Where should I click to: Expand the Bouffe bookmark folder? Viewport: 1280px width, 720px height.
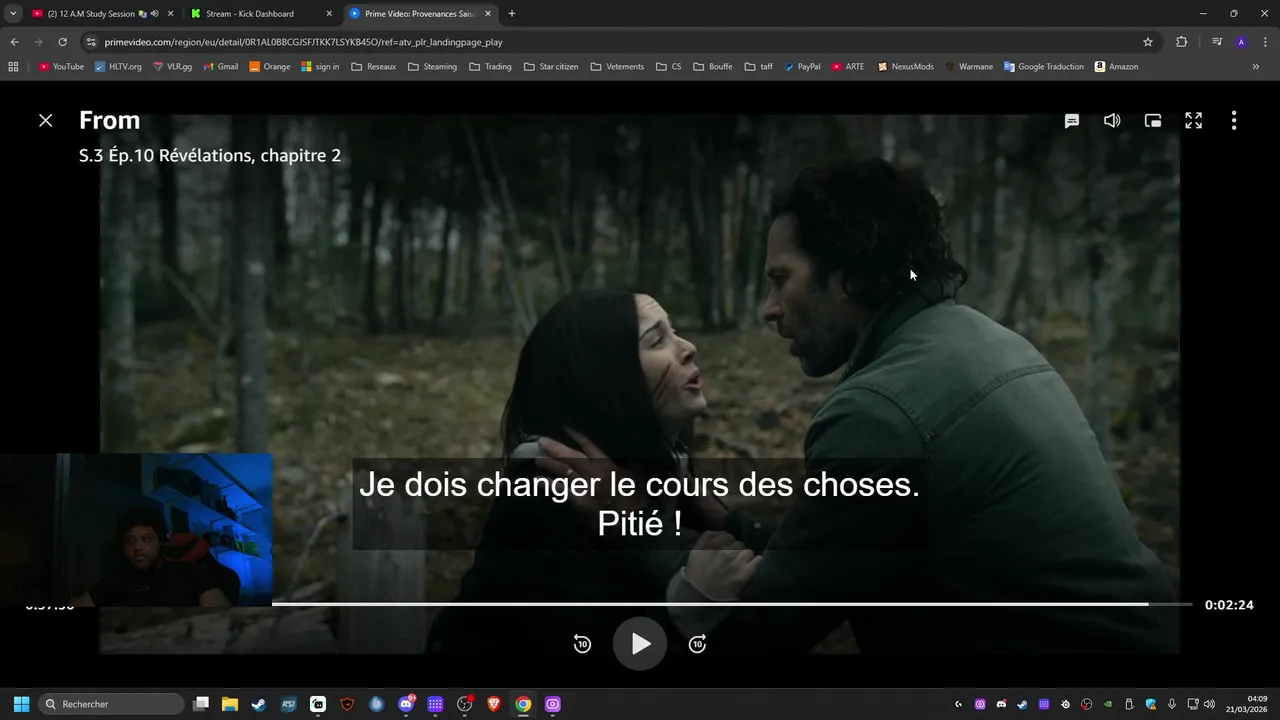tap(713, 67)
